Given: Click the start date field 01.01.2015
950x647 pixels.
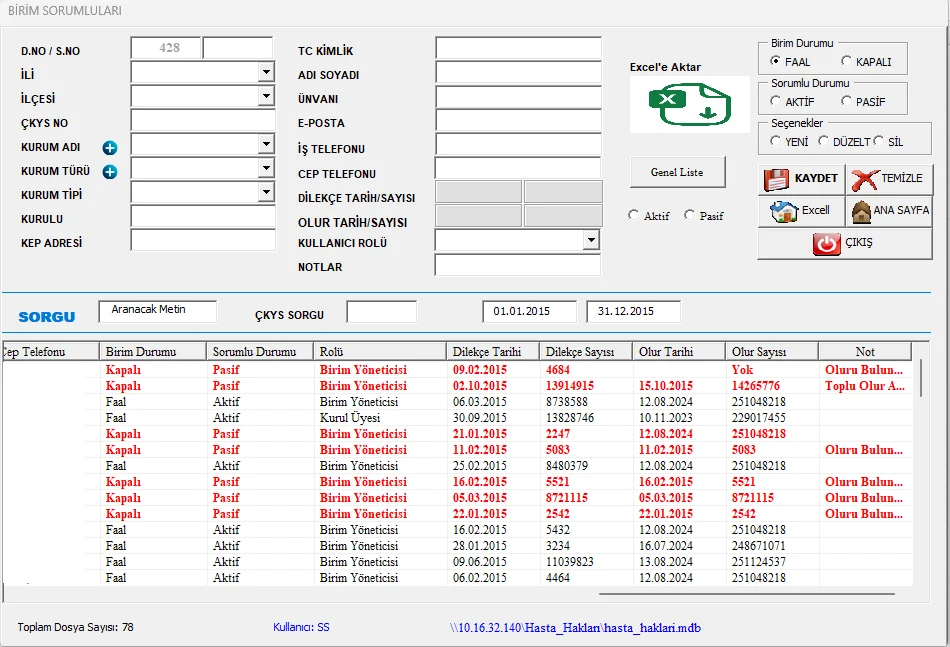Looking at the screenshot, I should pos(530,312).
